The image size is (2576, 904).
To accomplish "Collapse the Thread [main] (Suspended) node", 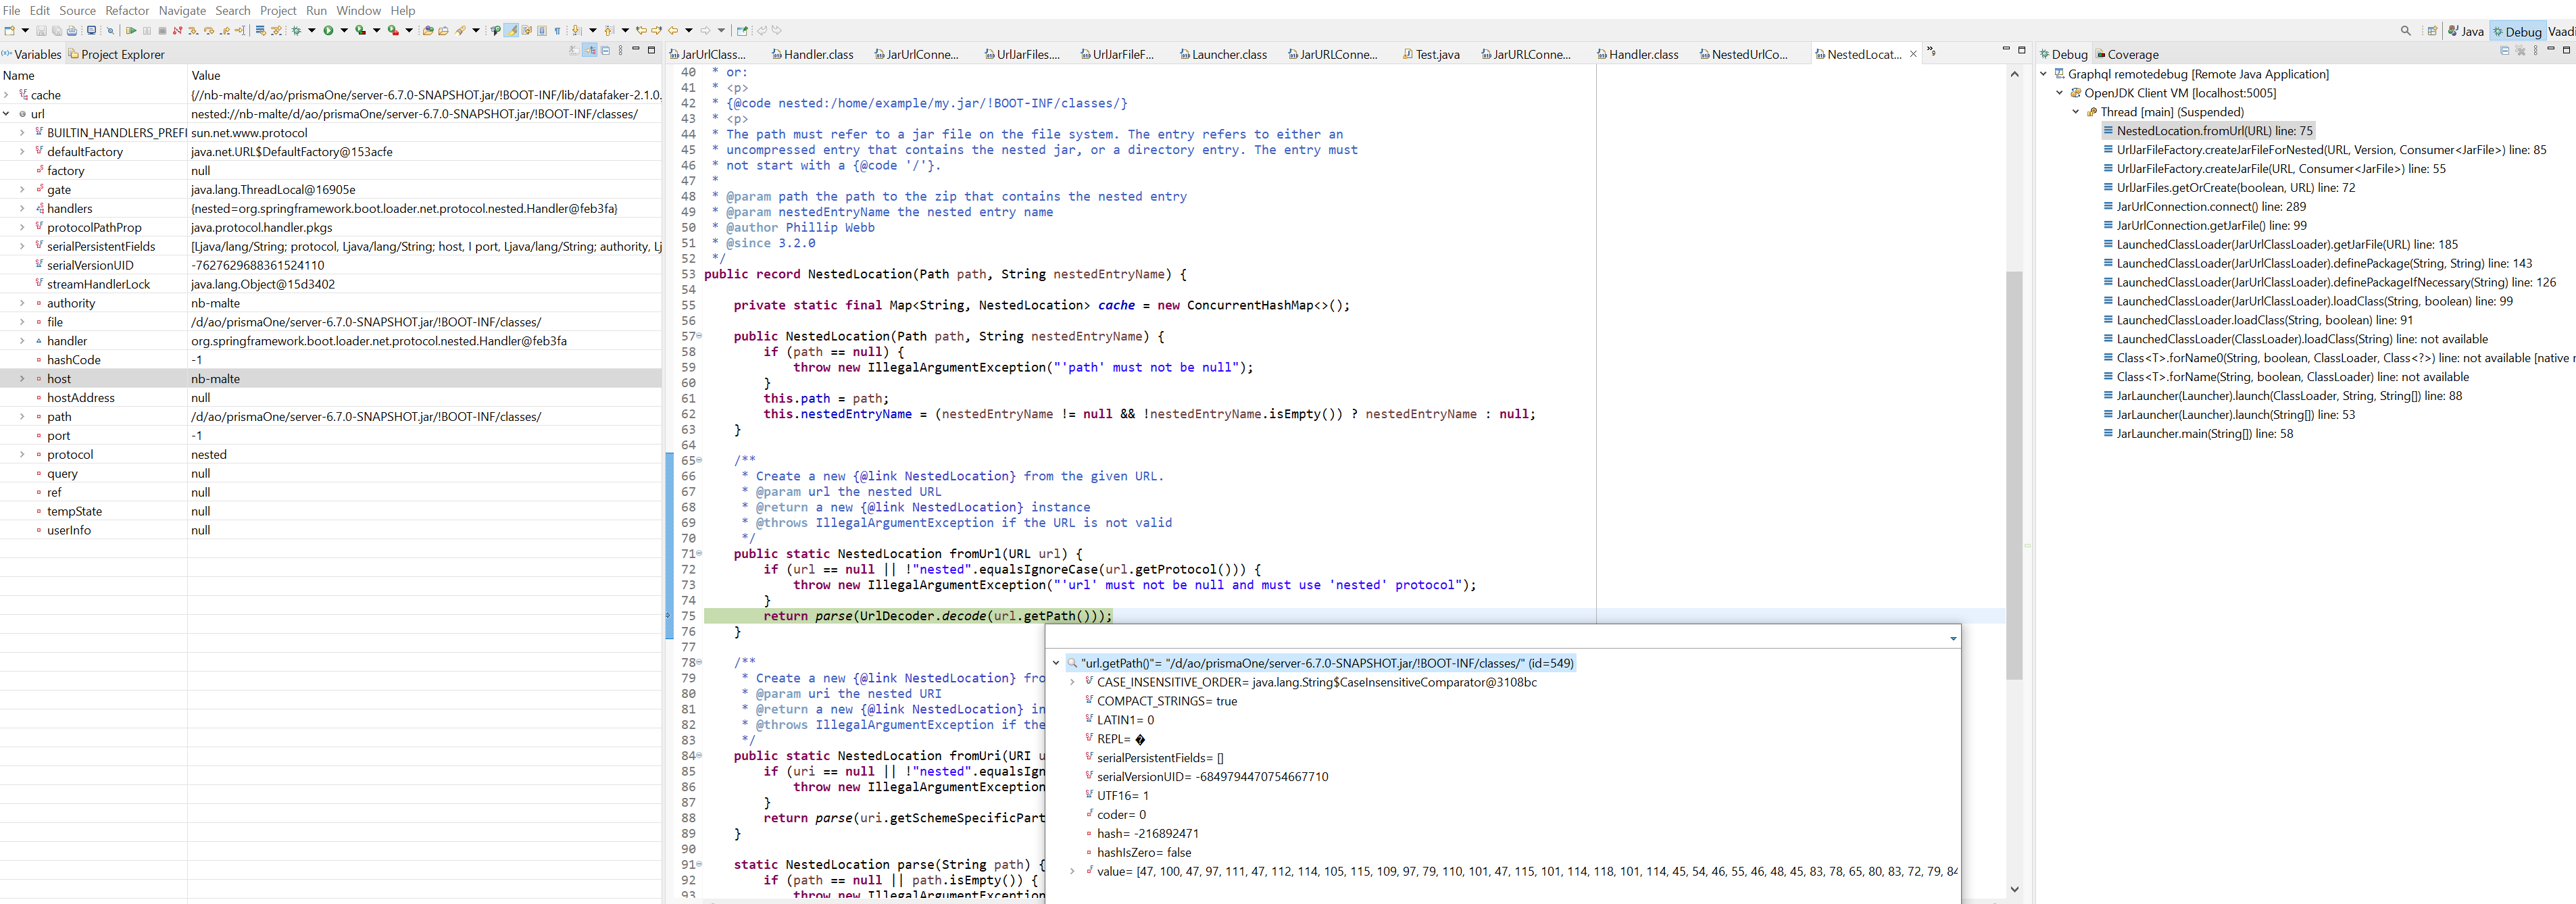I will coord(2076,112).
